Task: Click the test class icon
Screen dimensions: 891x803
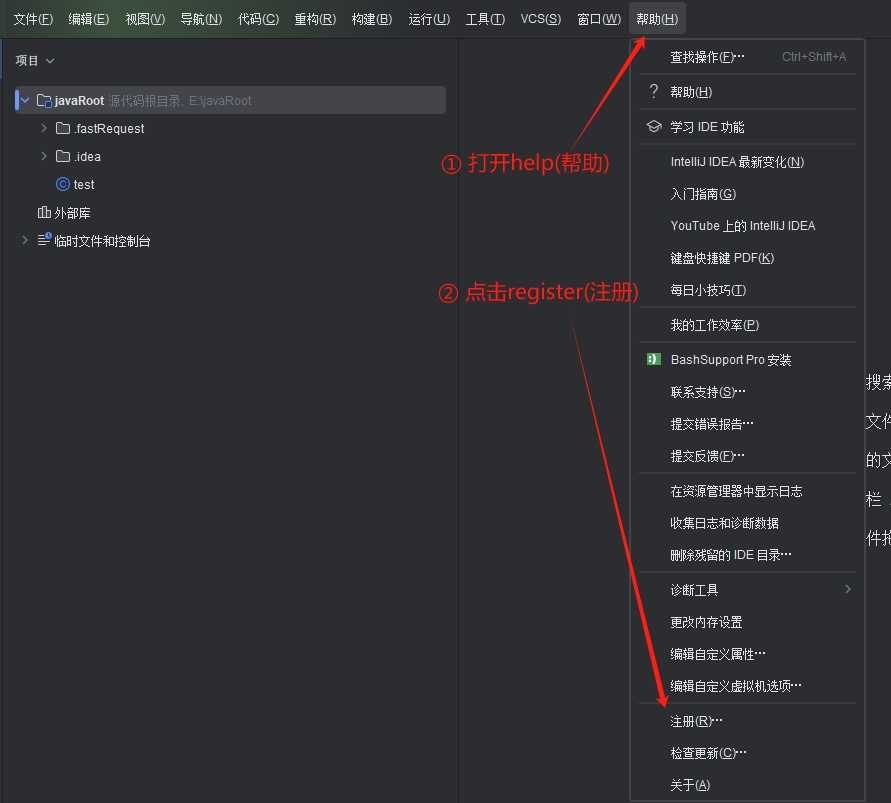Action: tap(63, 184)
